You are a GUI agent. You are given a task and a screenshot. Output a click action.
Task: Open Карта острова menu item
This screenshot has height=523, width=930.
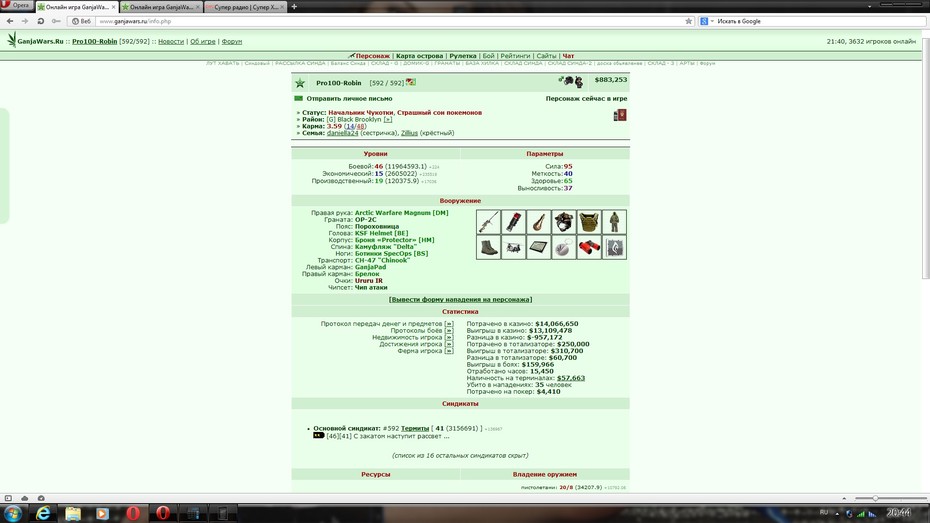point(419,56)
